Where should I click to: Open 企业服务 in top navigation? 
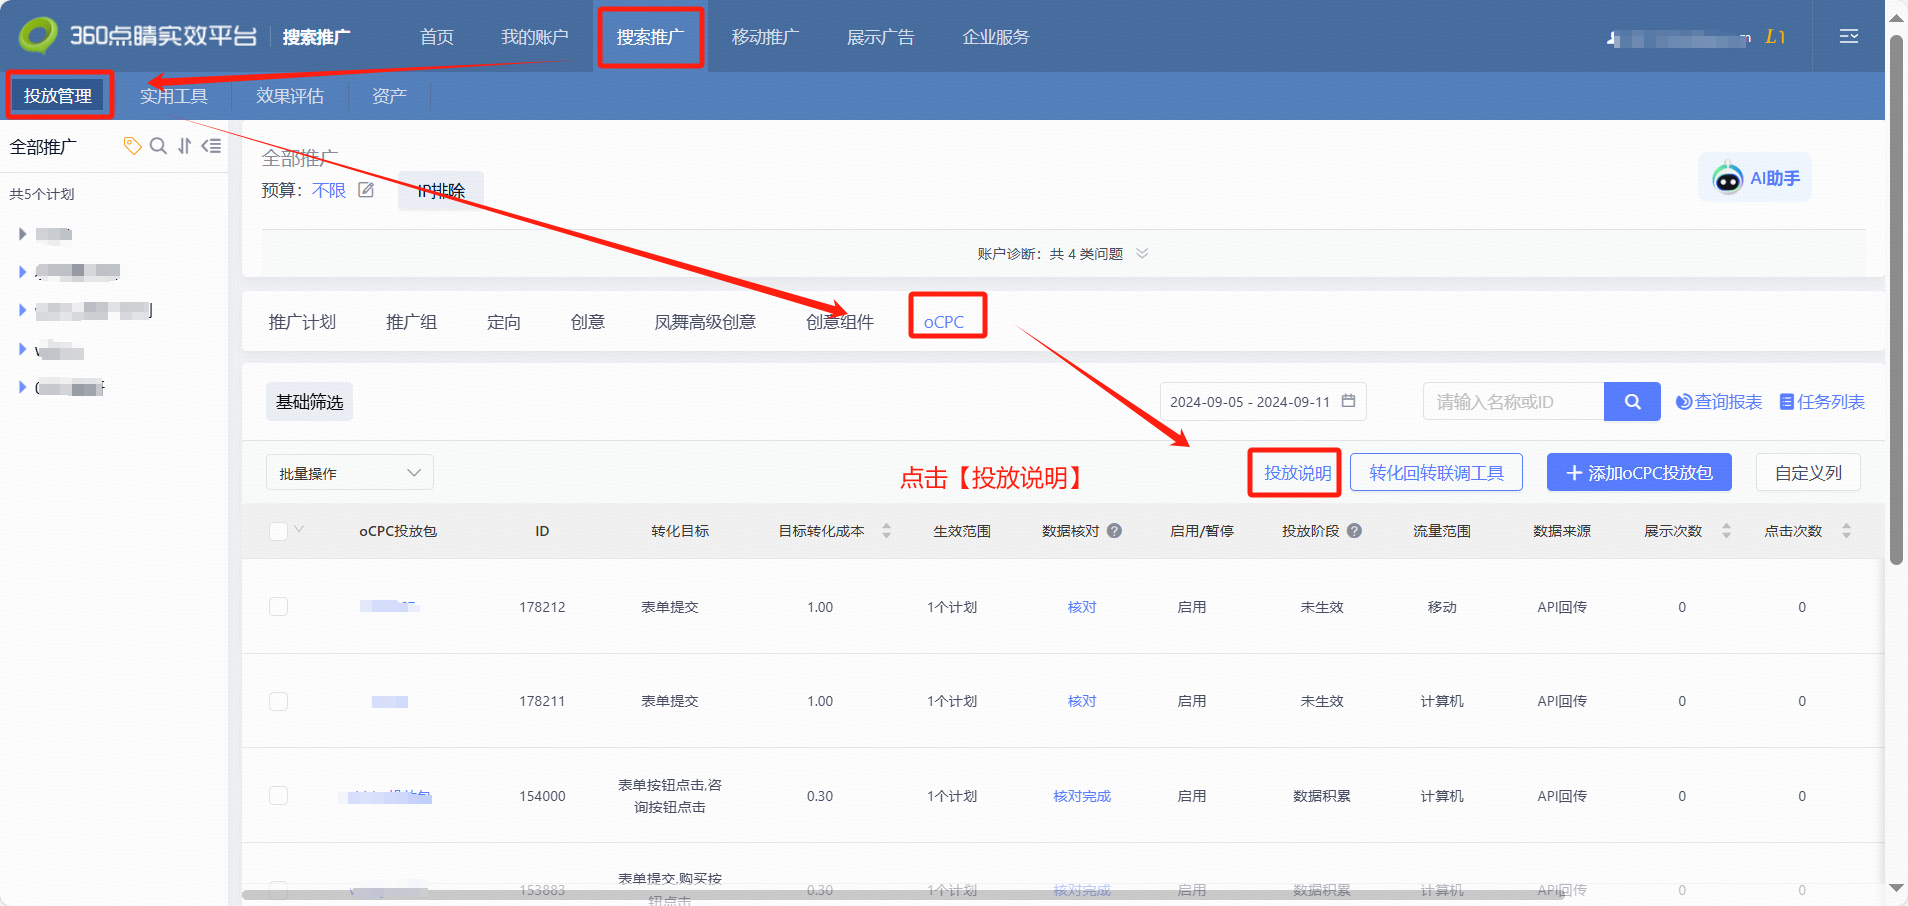coord(996,37)
